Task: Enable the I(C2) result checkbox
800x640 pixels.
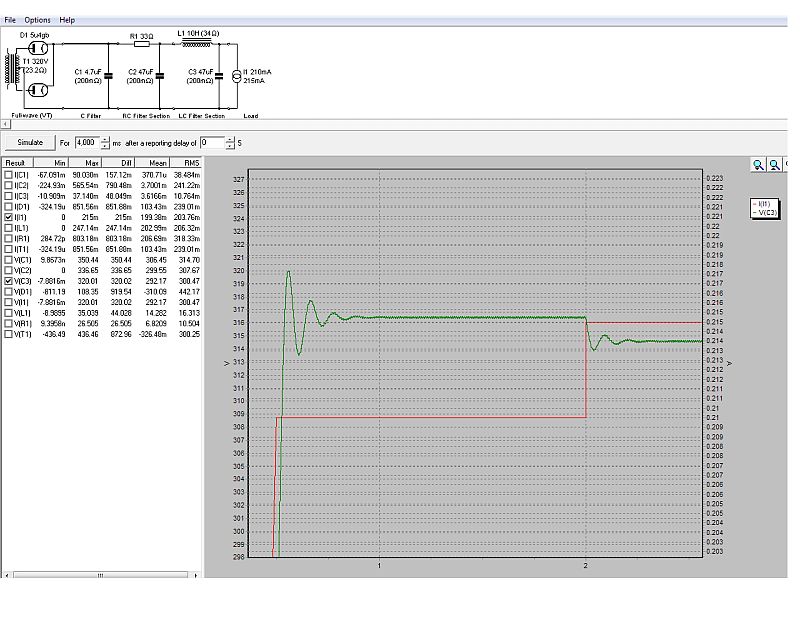Action: (8, 185)
